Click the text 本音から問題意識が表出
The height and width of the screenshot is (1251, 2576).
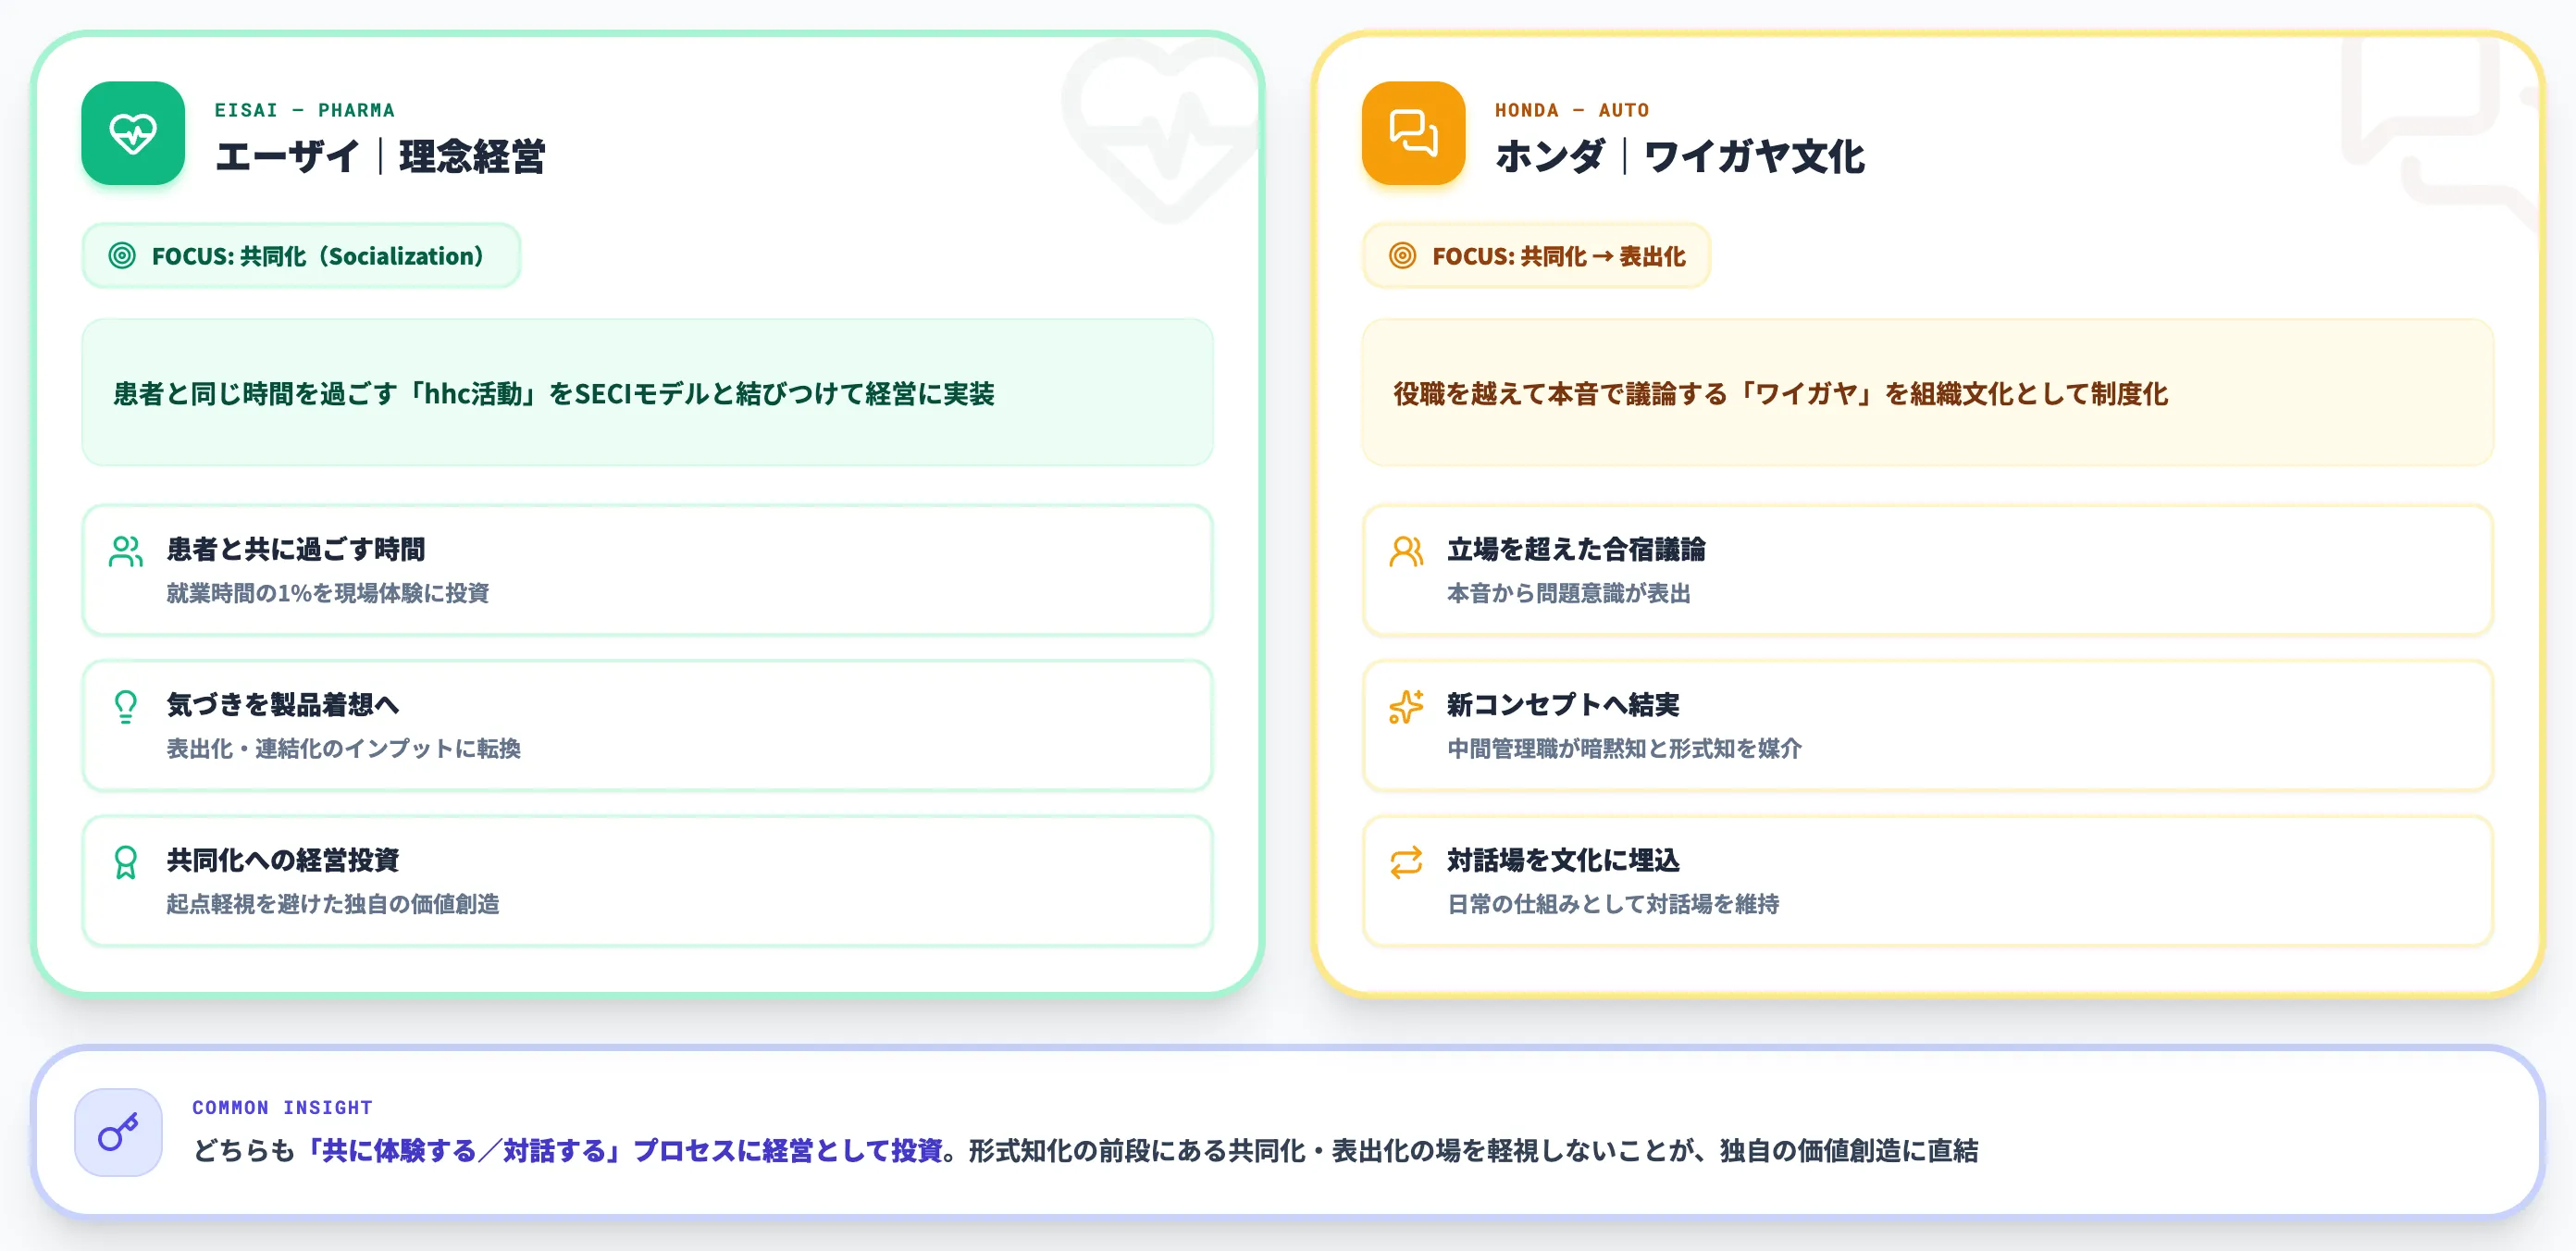[1569, 593]
